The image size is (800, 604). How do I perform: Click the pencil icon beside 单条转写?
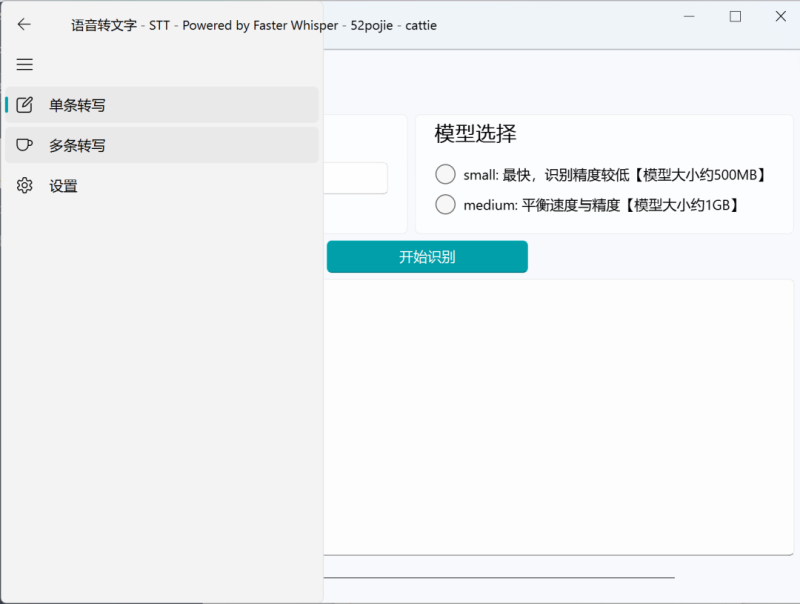tap(24, 105)
